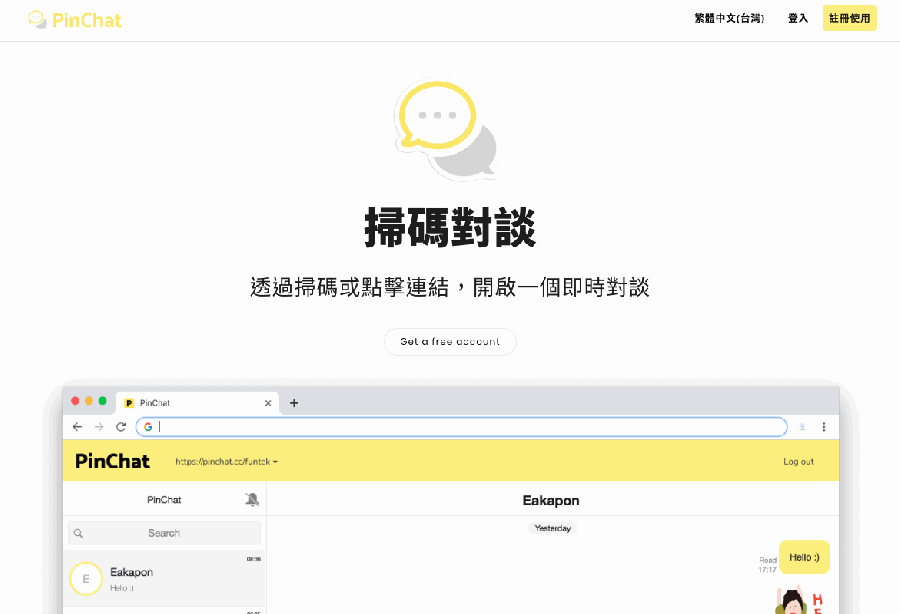900x614 pixels.
Task: Click the Search field in chat list
Action: point(164,533)
